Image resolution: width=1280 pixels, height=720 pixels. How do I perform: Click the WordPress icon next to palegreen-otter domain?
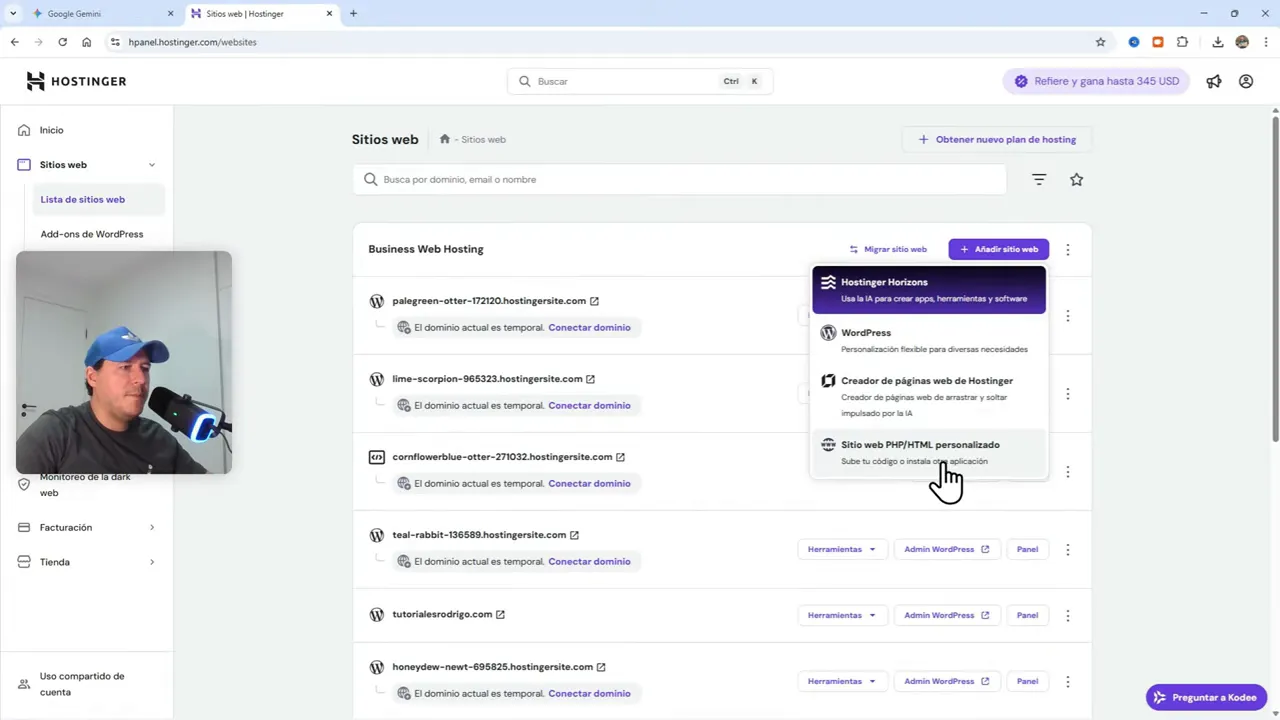tap(376, 300)
